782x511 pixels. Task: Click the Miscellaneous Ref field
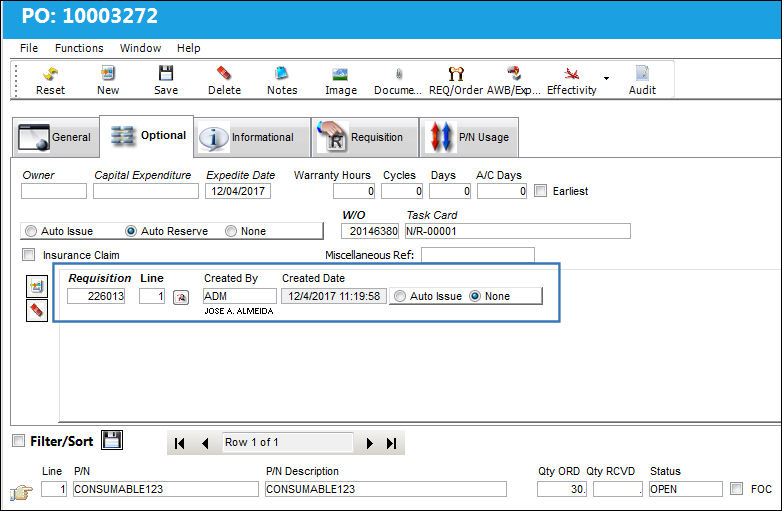pyautogui.click(x=478, y=255)
